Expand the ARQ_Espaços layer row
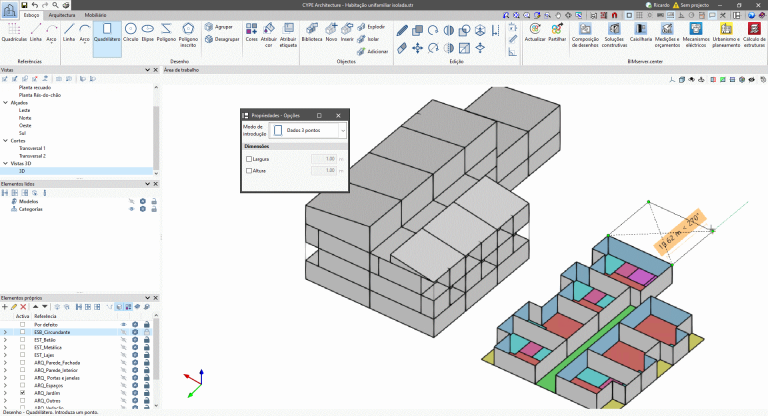Screen dimensions: 768x416 pos(5,386)
